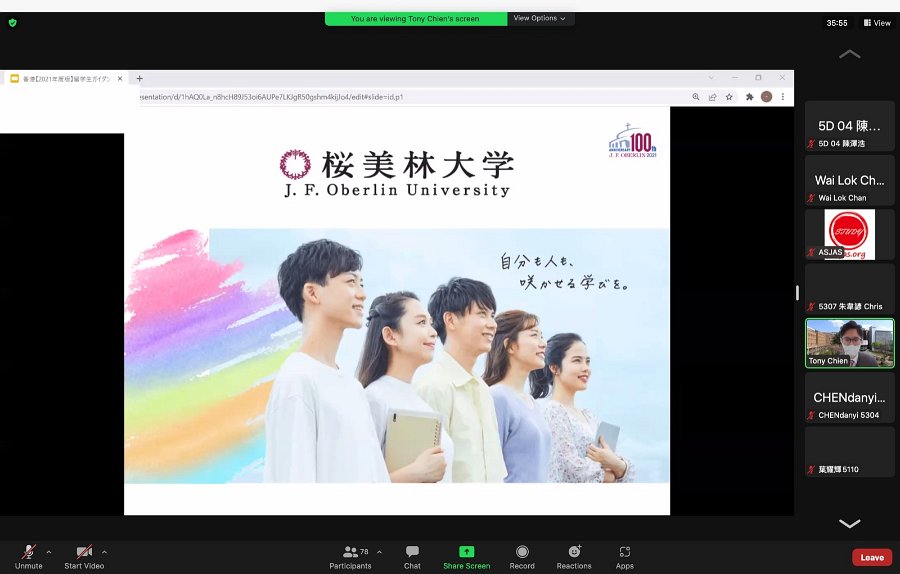Click the 100th anniversary logo on slide
Image resolution: width=900 pixels, height=574 pixels.
pos(633,141)
